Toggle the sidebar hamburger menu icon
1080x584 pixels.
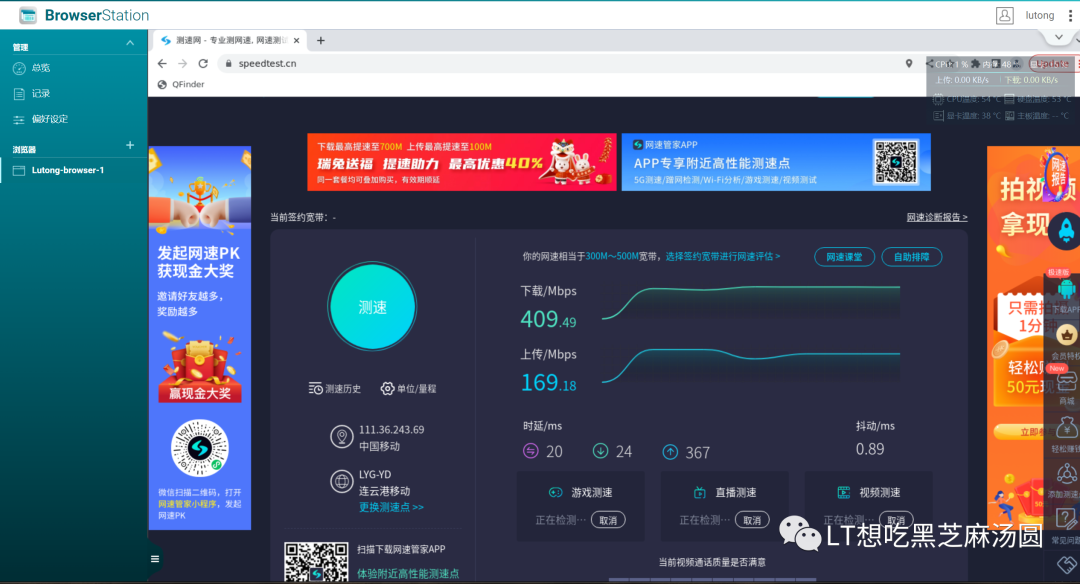click(x=155, y=559)
